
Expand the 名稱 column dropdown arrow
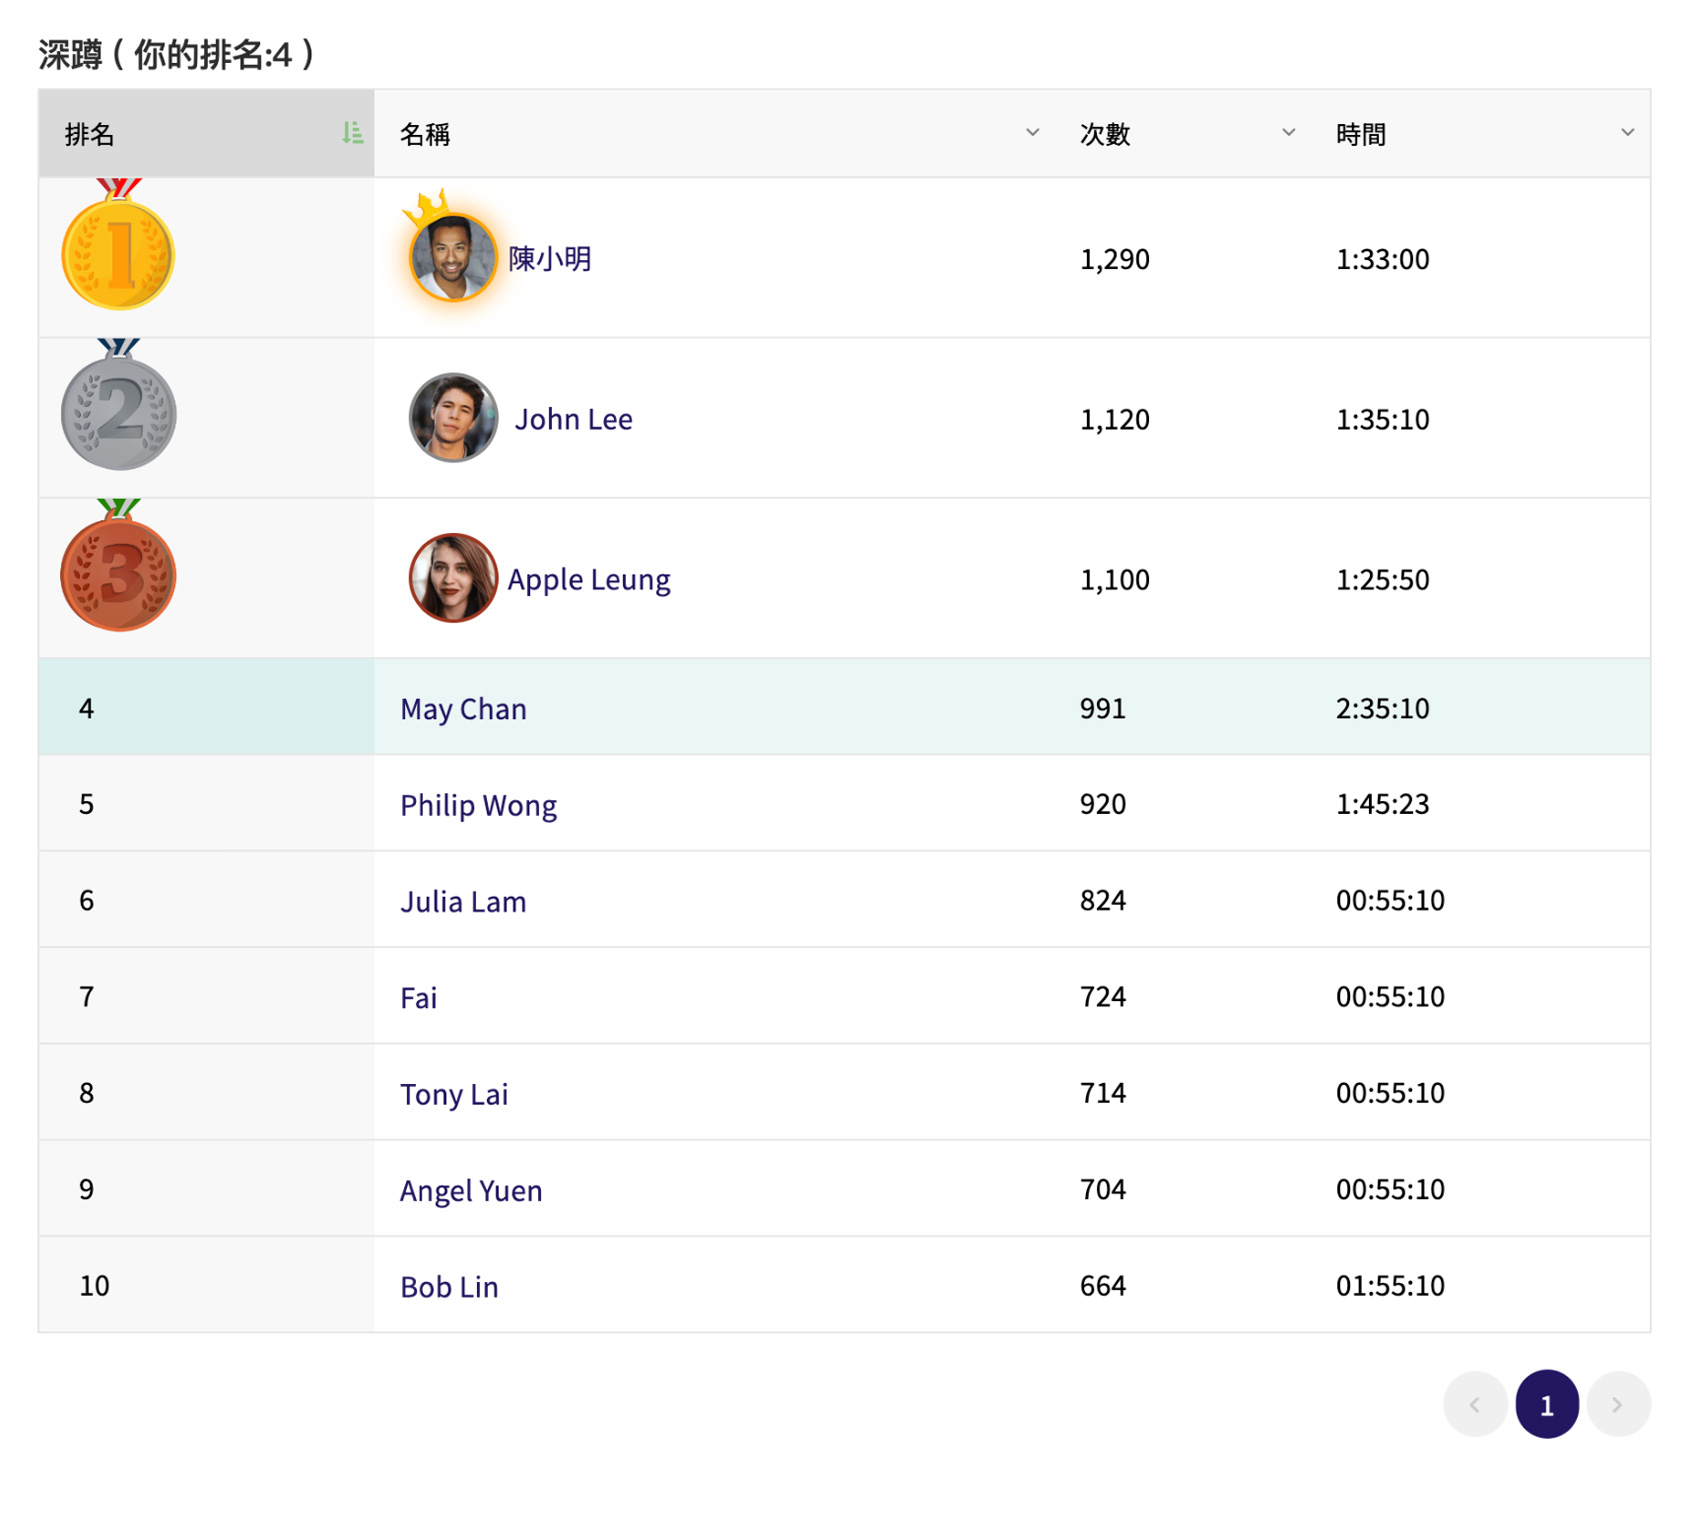point(1032,133)
